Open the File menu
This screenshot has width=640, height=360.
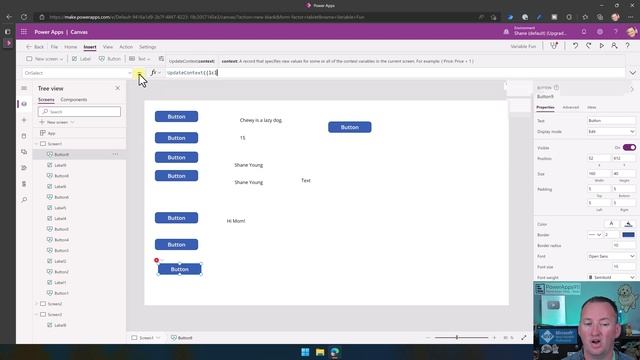54,47
